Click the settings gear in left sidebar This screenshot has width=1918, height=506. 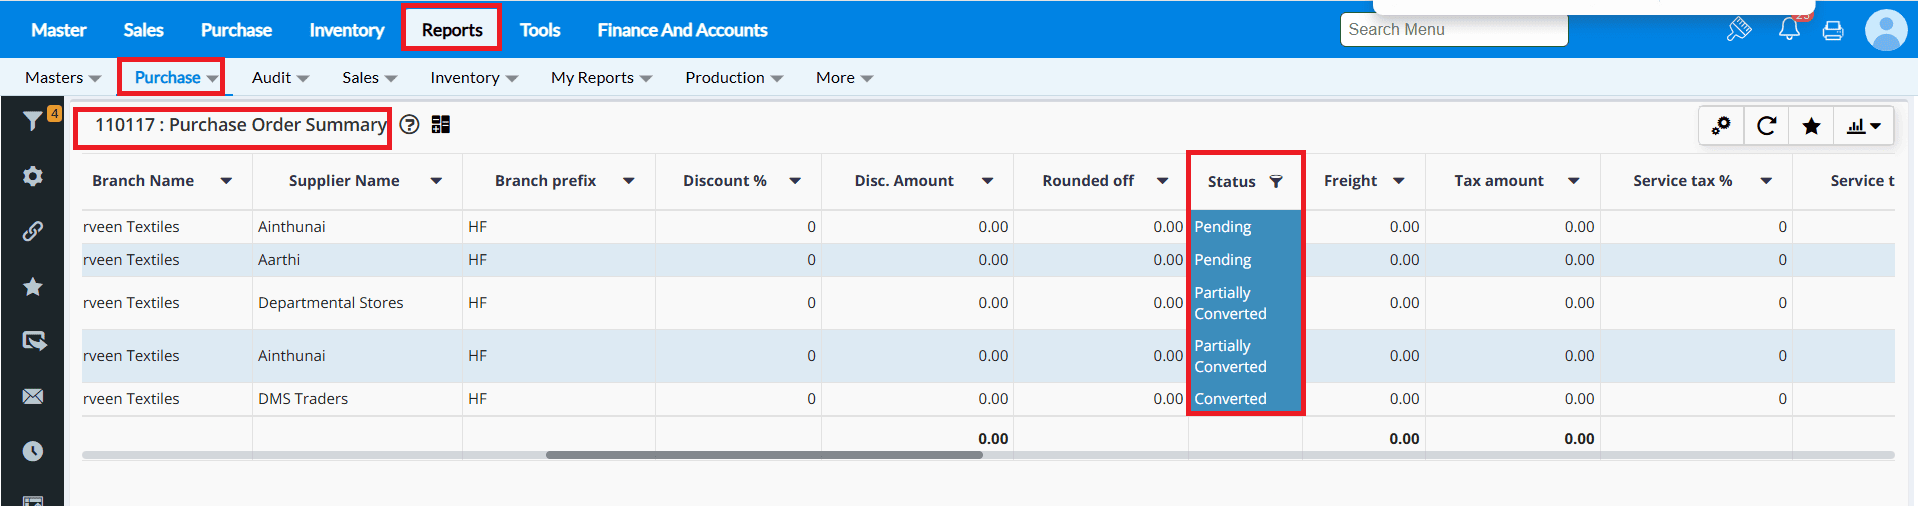(33, 177)
